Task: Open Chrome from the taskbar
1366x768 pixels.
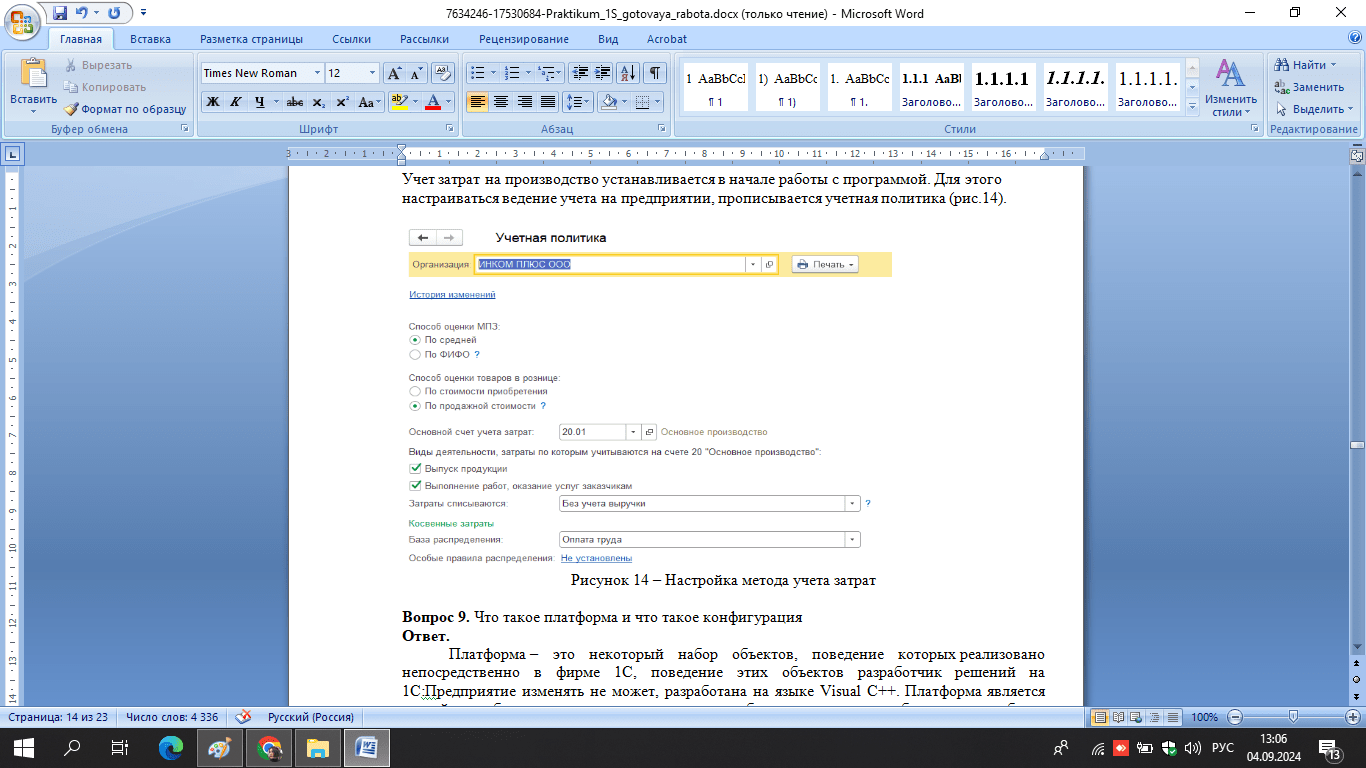Action: tap(269, 747)
